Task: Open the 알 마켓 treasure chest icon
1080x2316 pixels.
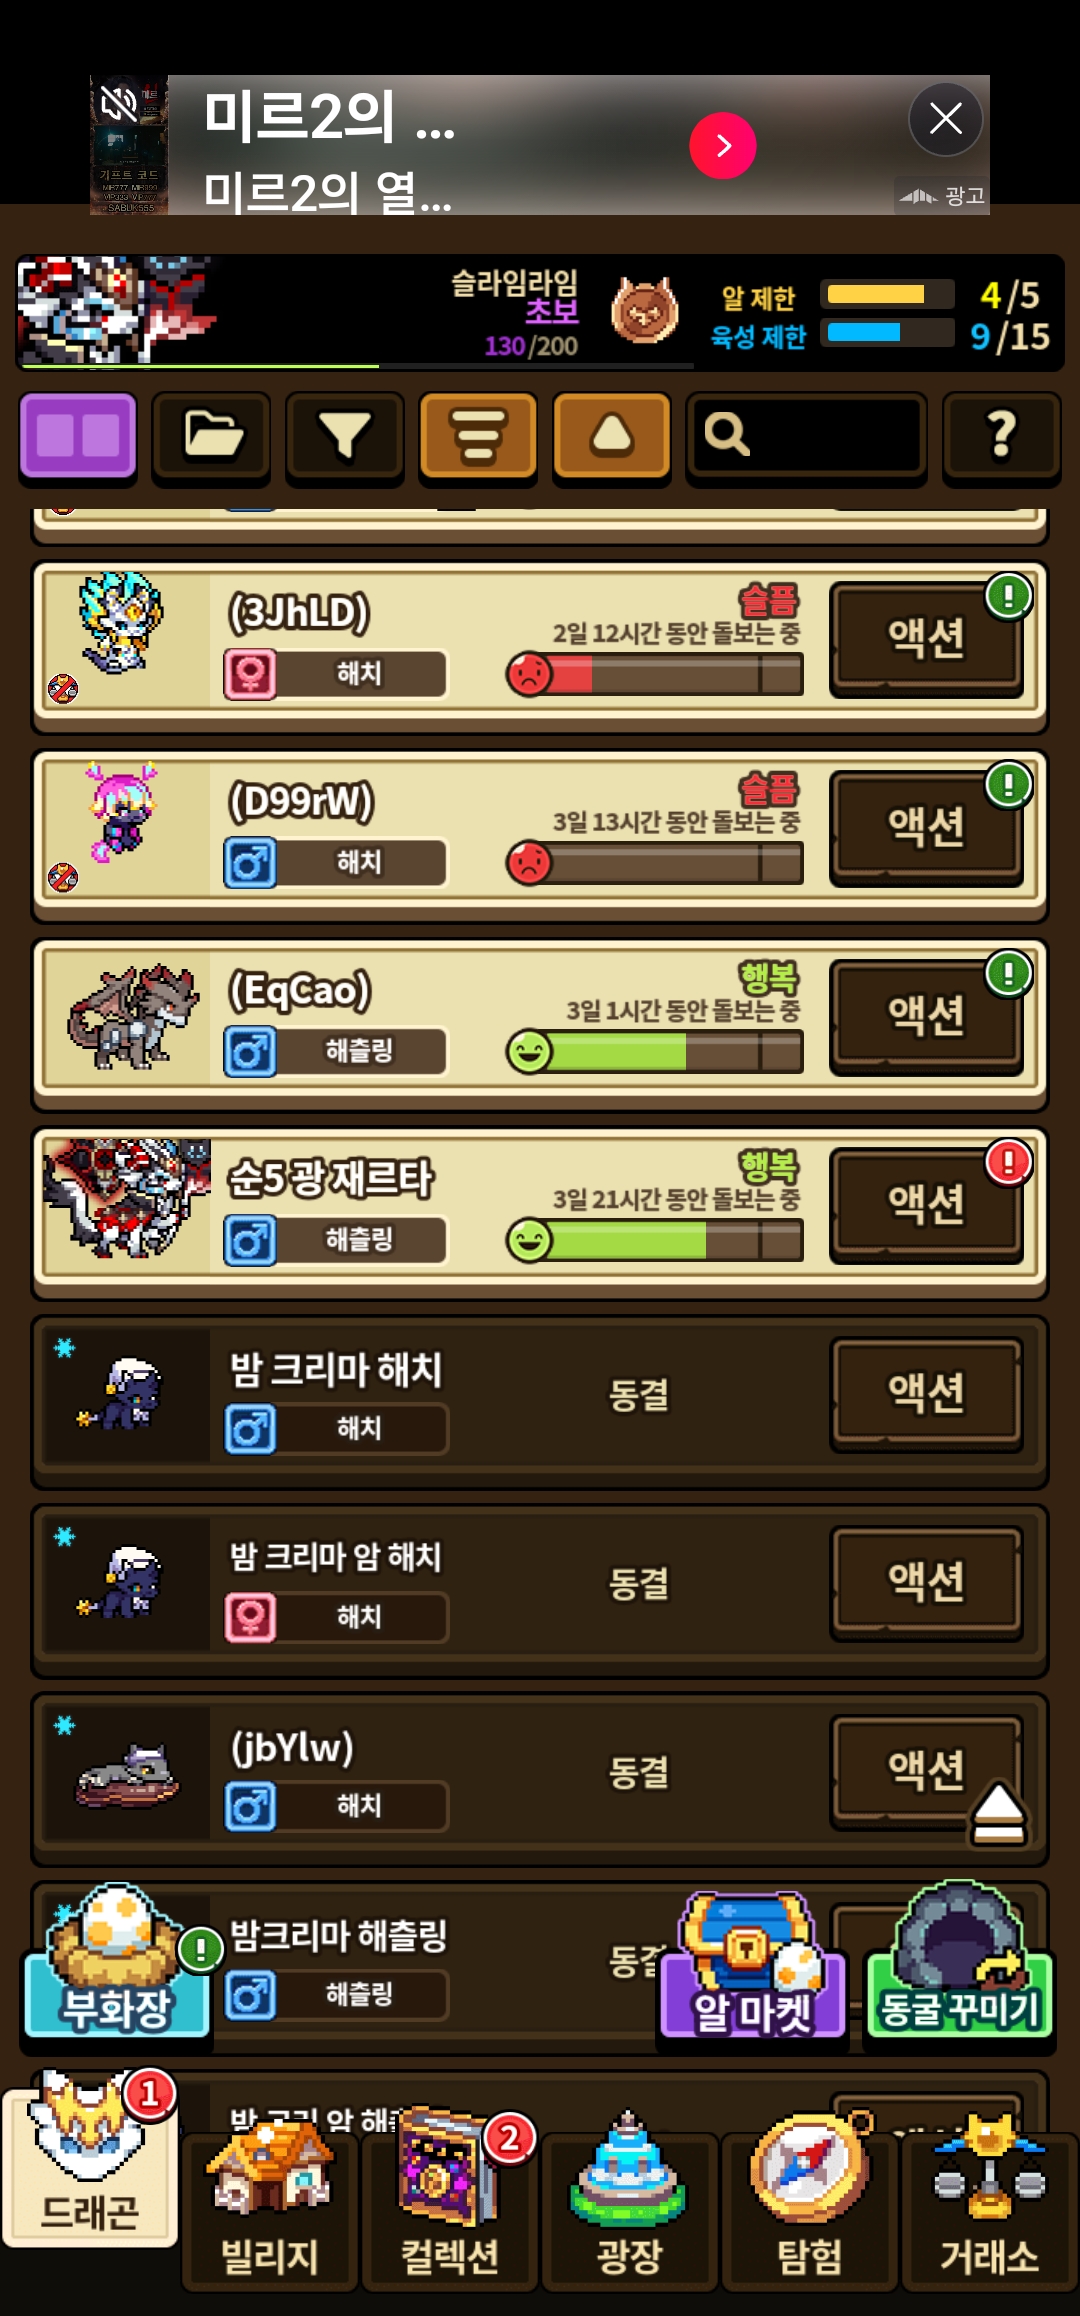Action: tap(753, 1966)
